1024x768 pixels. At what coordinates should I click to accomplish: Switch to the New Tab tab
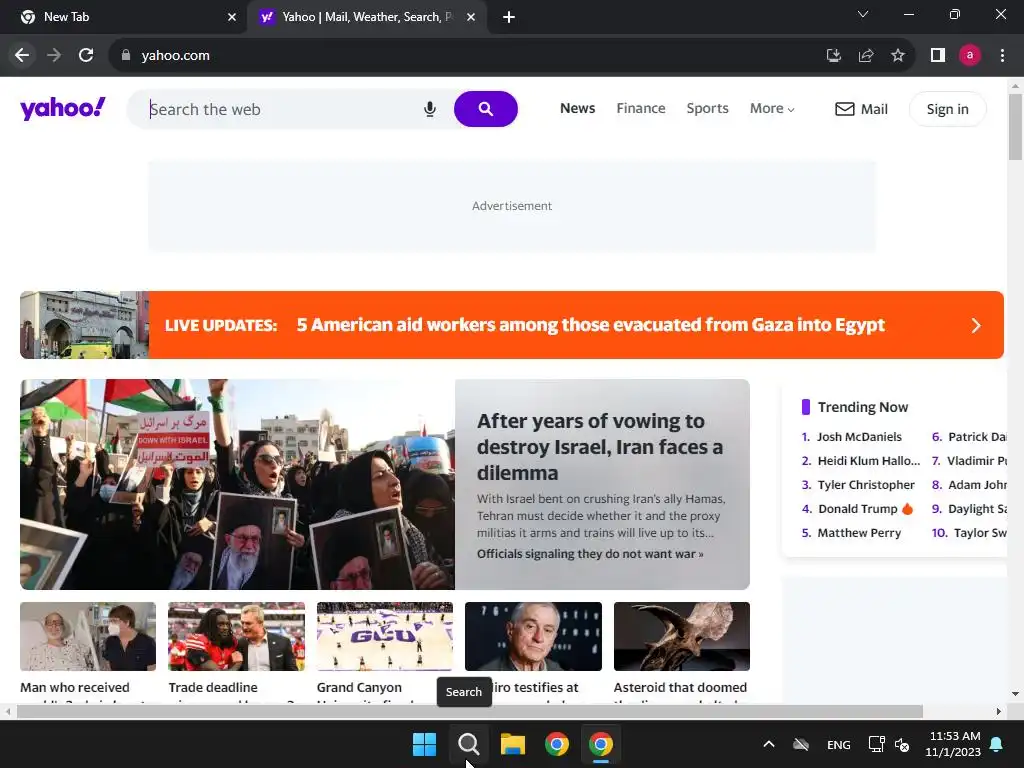[124, 17]
